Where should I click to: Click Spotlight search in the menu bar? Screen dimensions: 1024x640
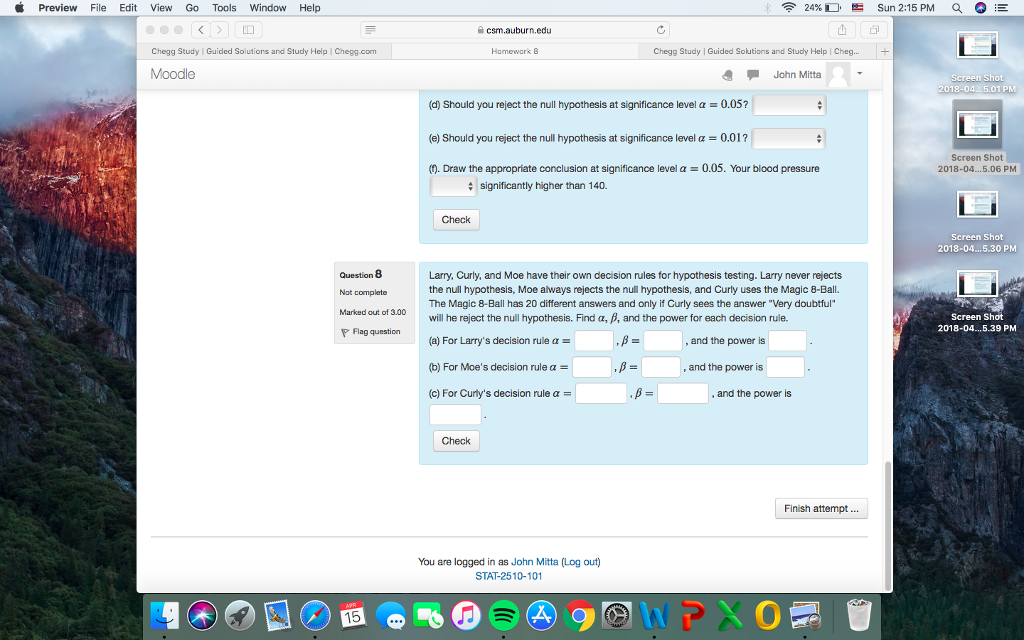(x=956, y=8)
